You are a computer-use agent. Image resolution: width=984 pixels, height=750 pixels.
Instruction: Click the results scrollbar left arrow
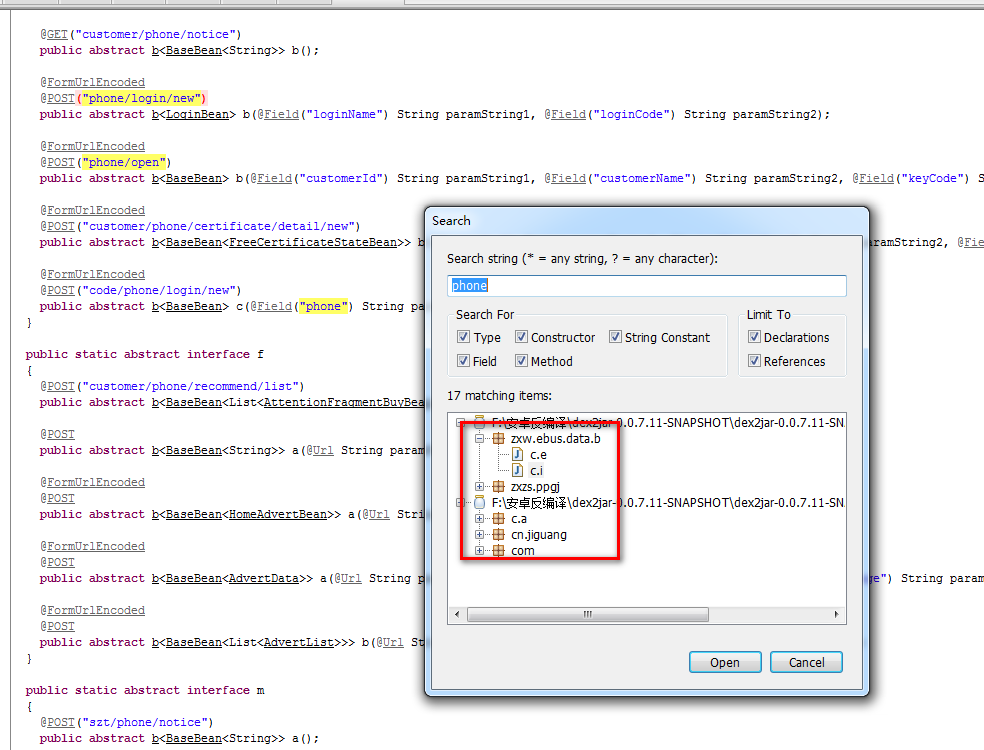(x=457, y=614)
